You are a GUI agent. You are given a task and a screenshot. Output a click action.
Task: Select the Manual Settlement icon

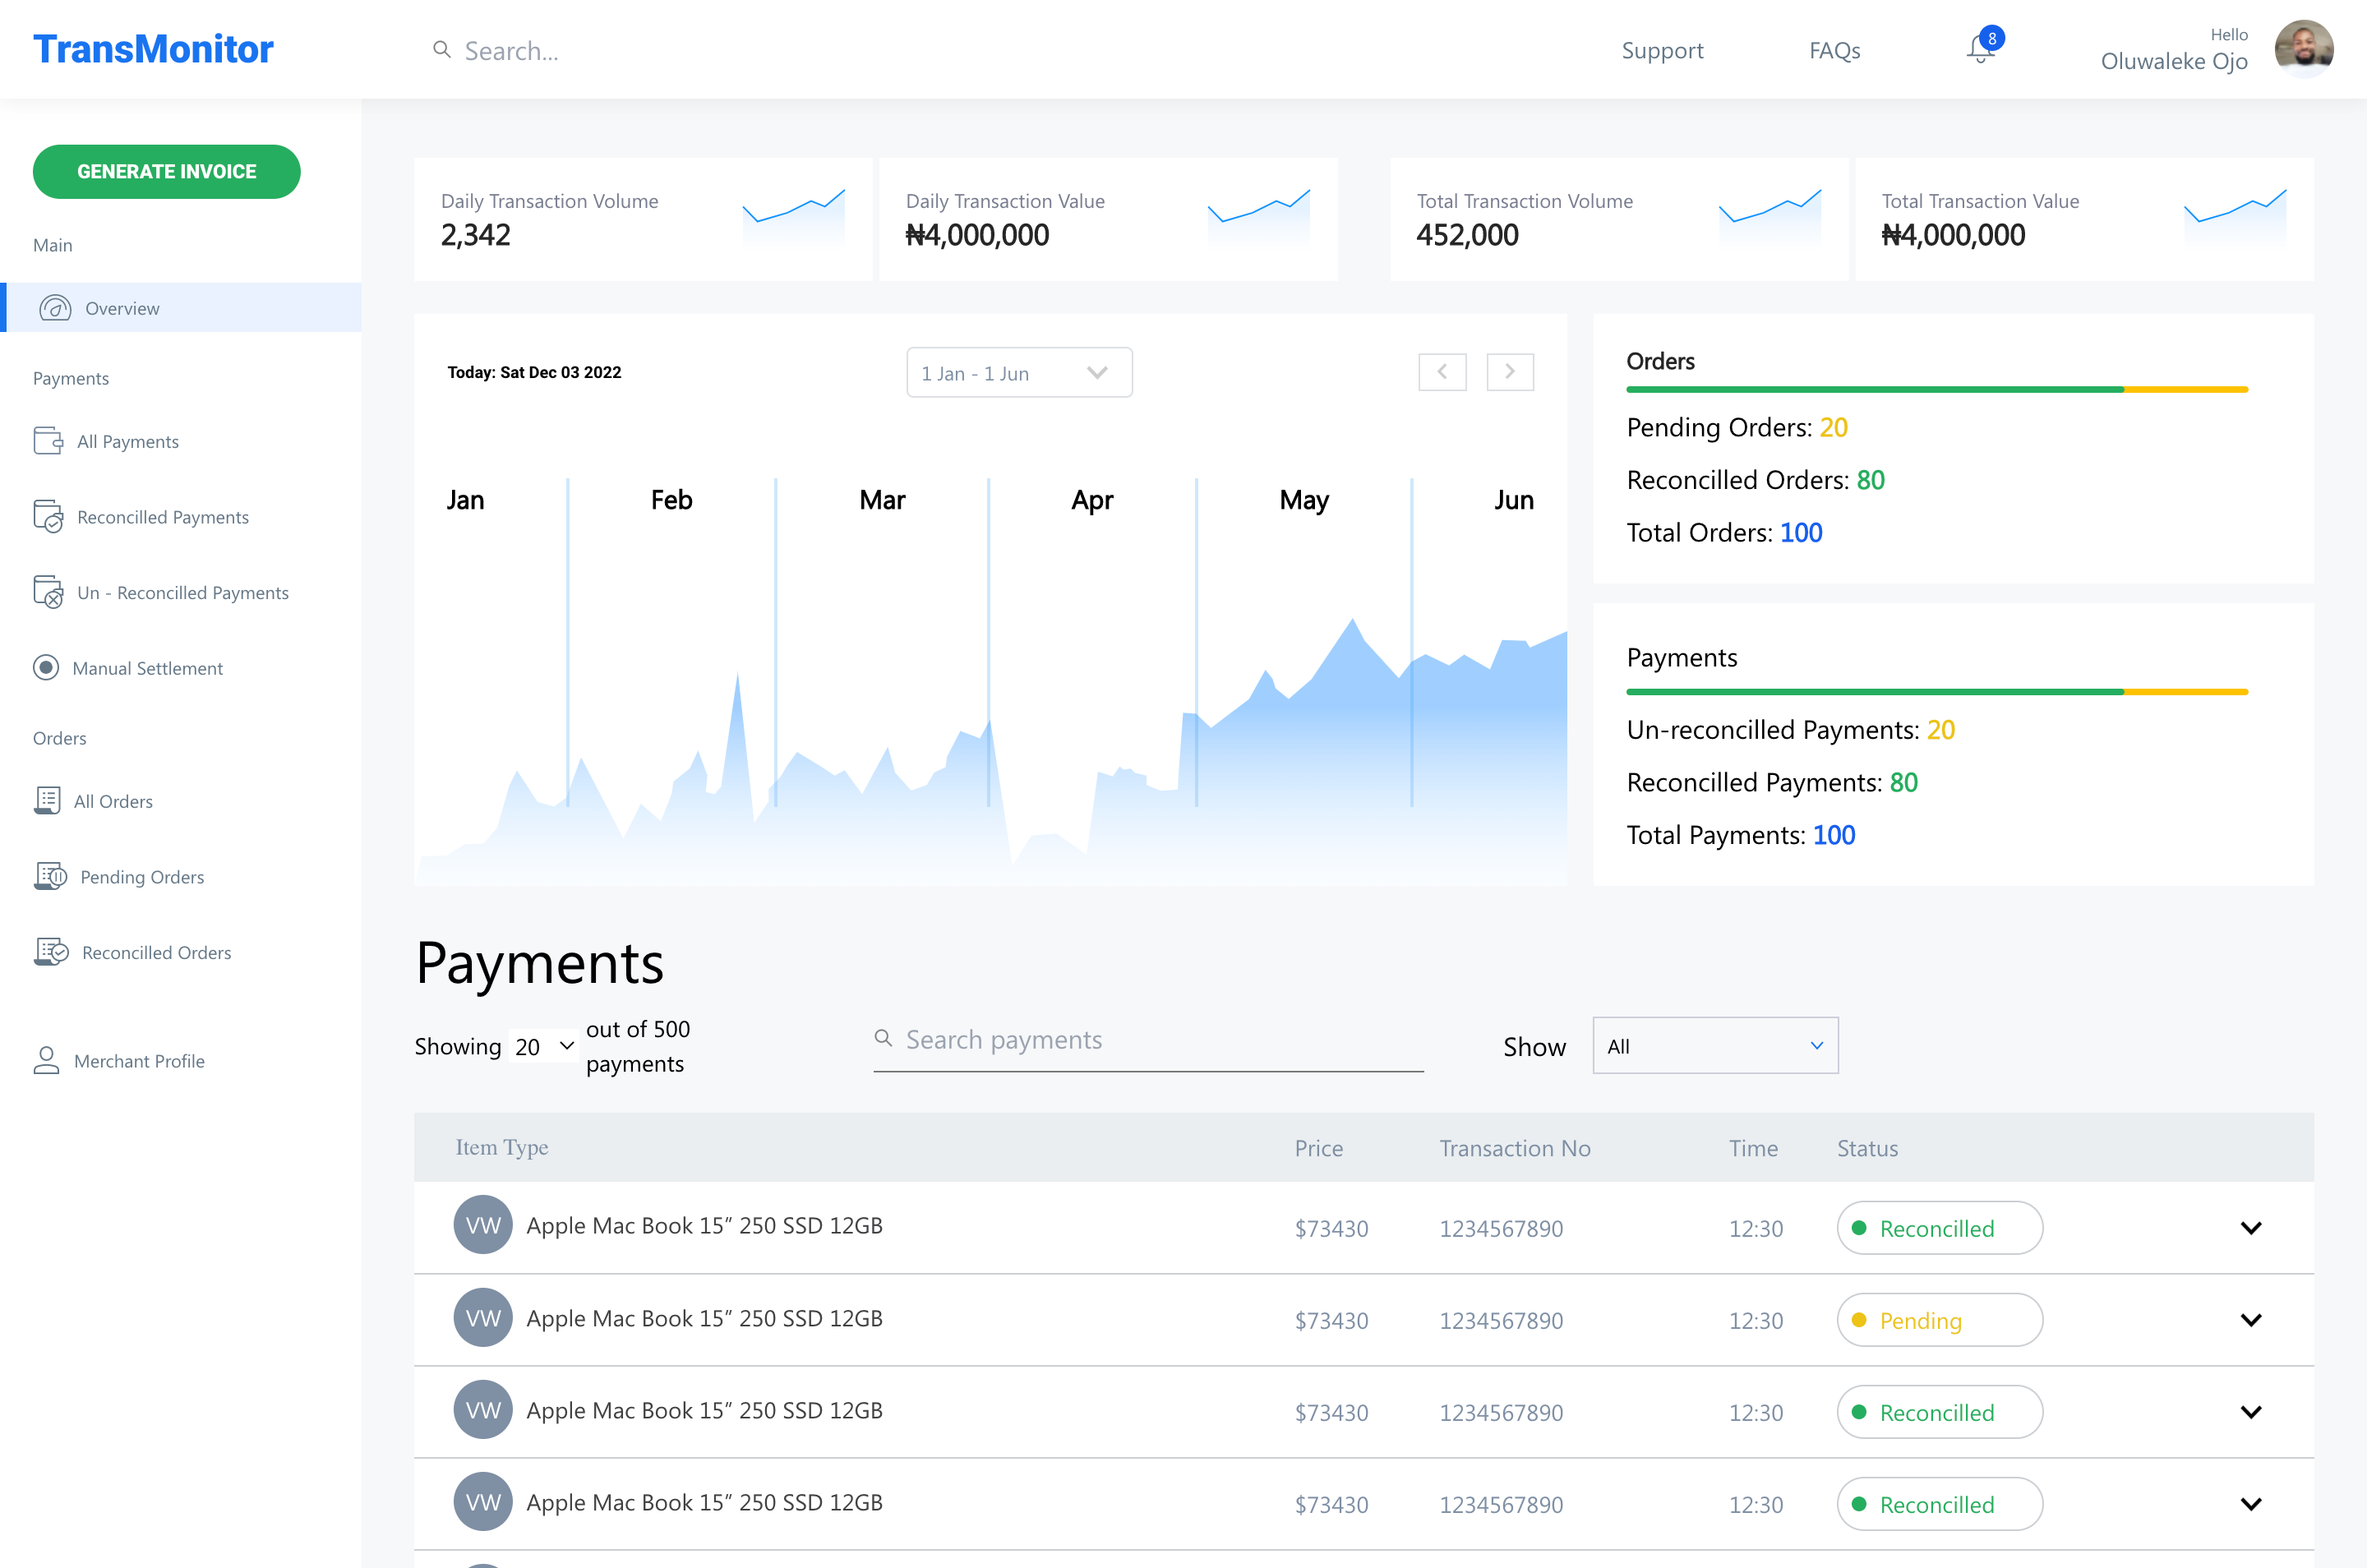(46, 667)
